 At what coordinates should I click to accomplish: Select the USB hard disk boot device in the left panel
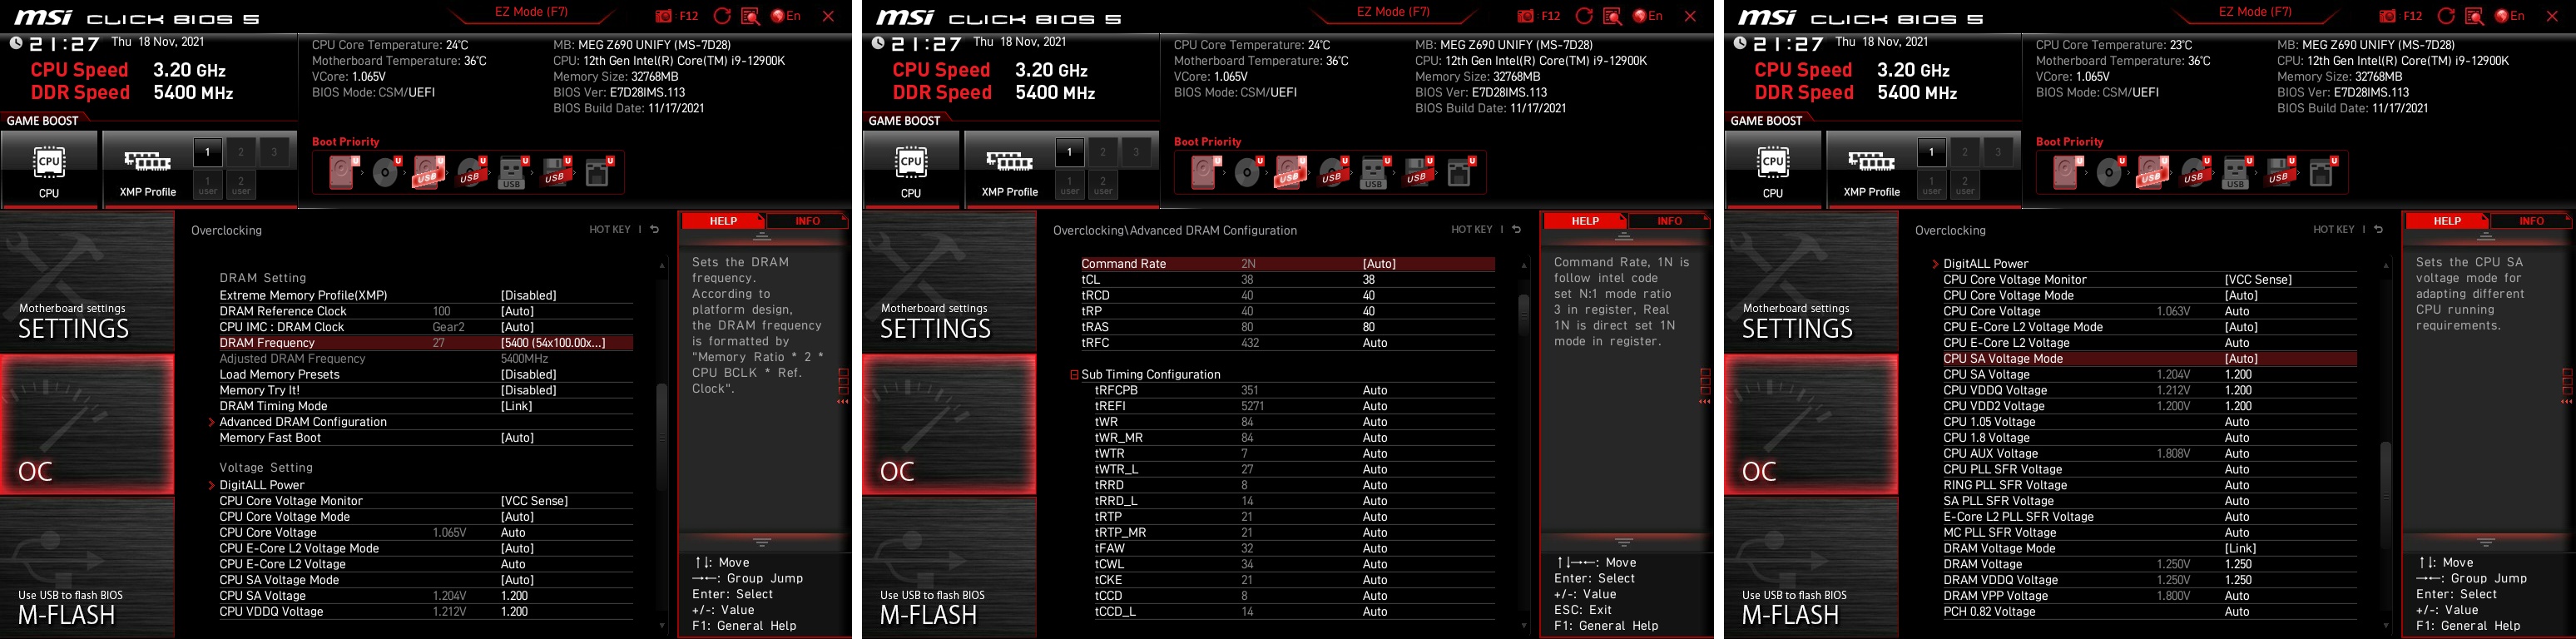428,172
